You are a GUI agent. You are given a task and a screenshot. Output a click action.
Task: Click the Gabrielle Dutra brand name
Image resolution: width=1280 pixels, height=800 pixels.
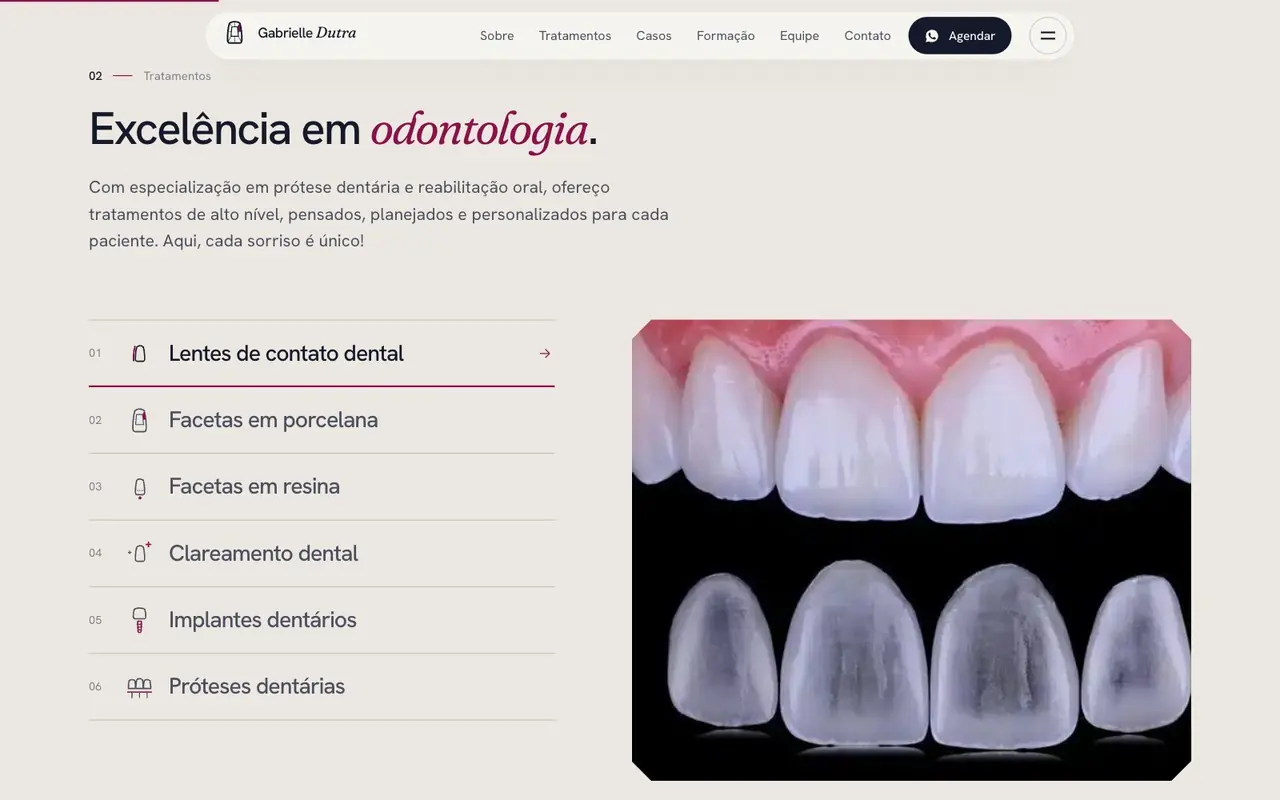click(x=307, y=33)
